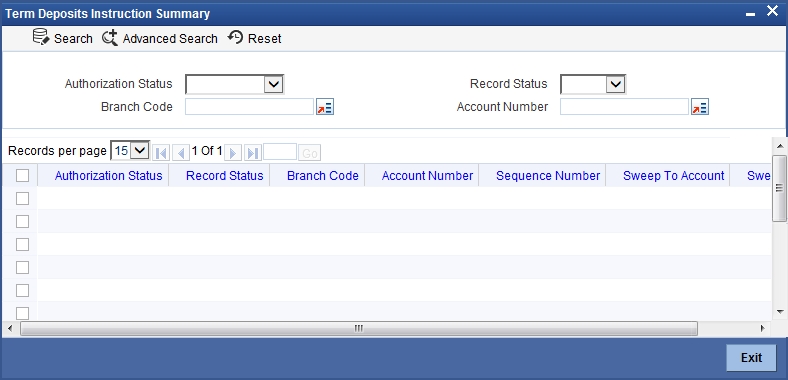Click the '1 Of 1' page indicator

pyautogui.click(x=207, y=150)
